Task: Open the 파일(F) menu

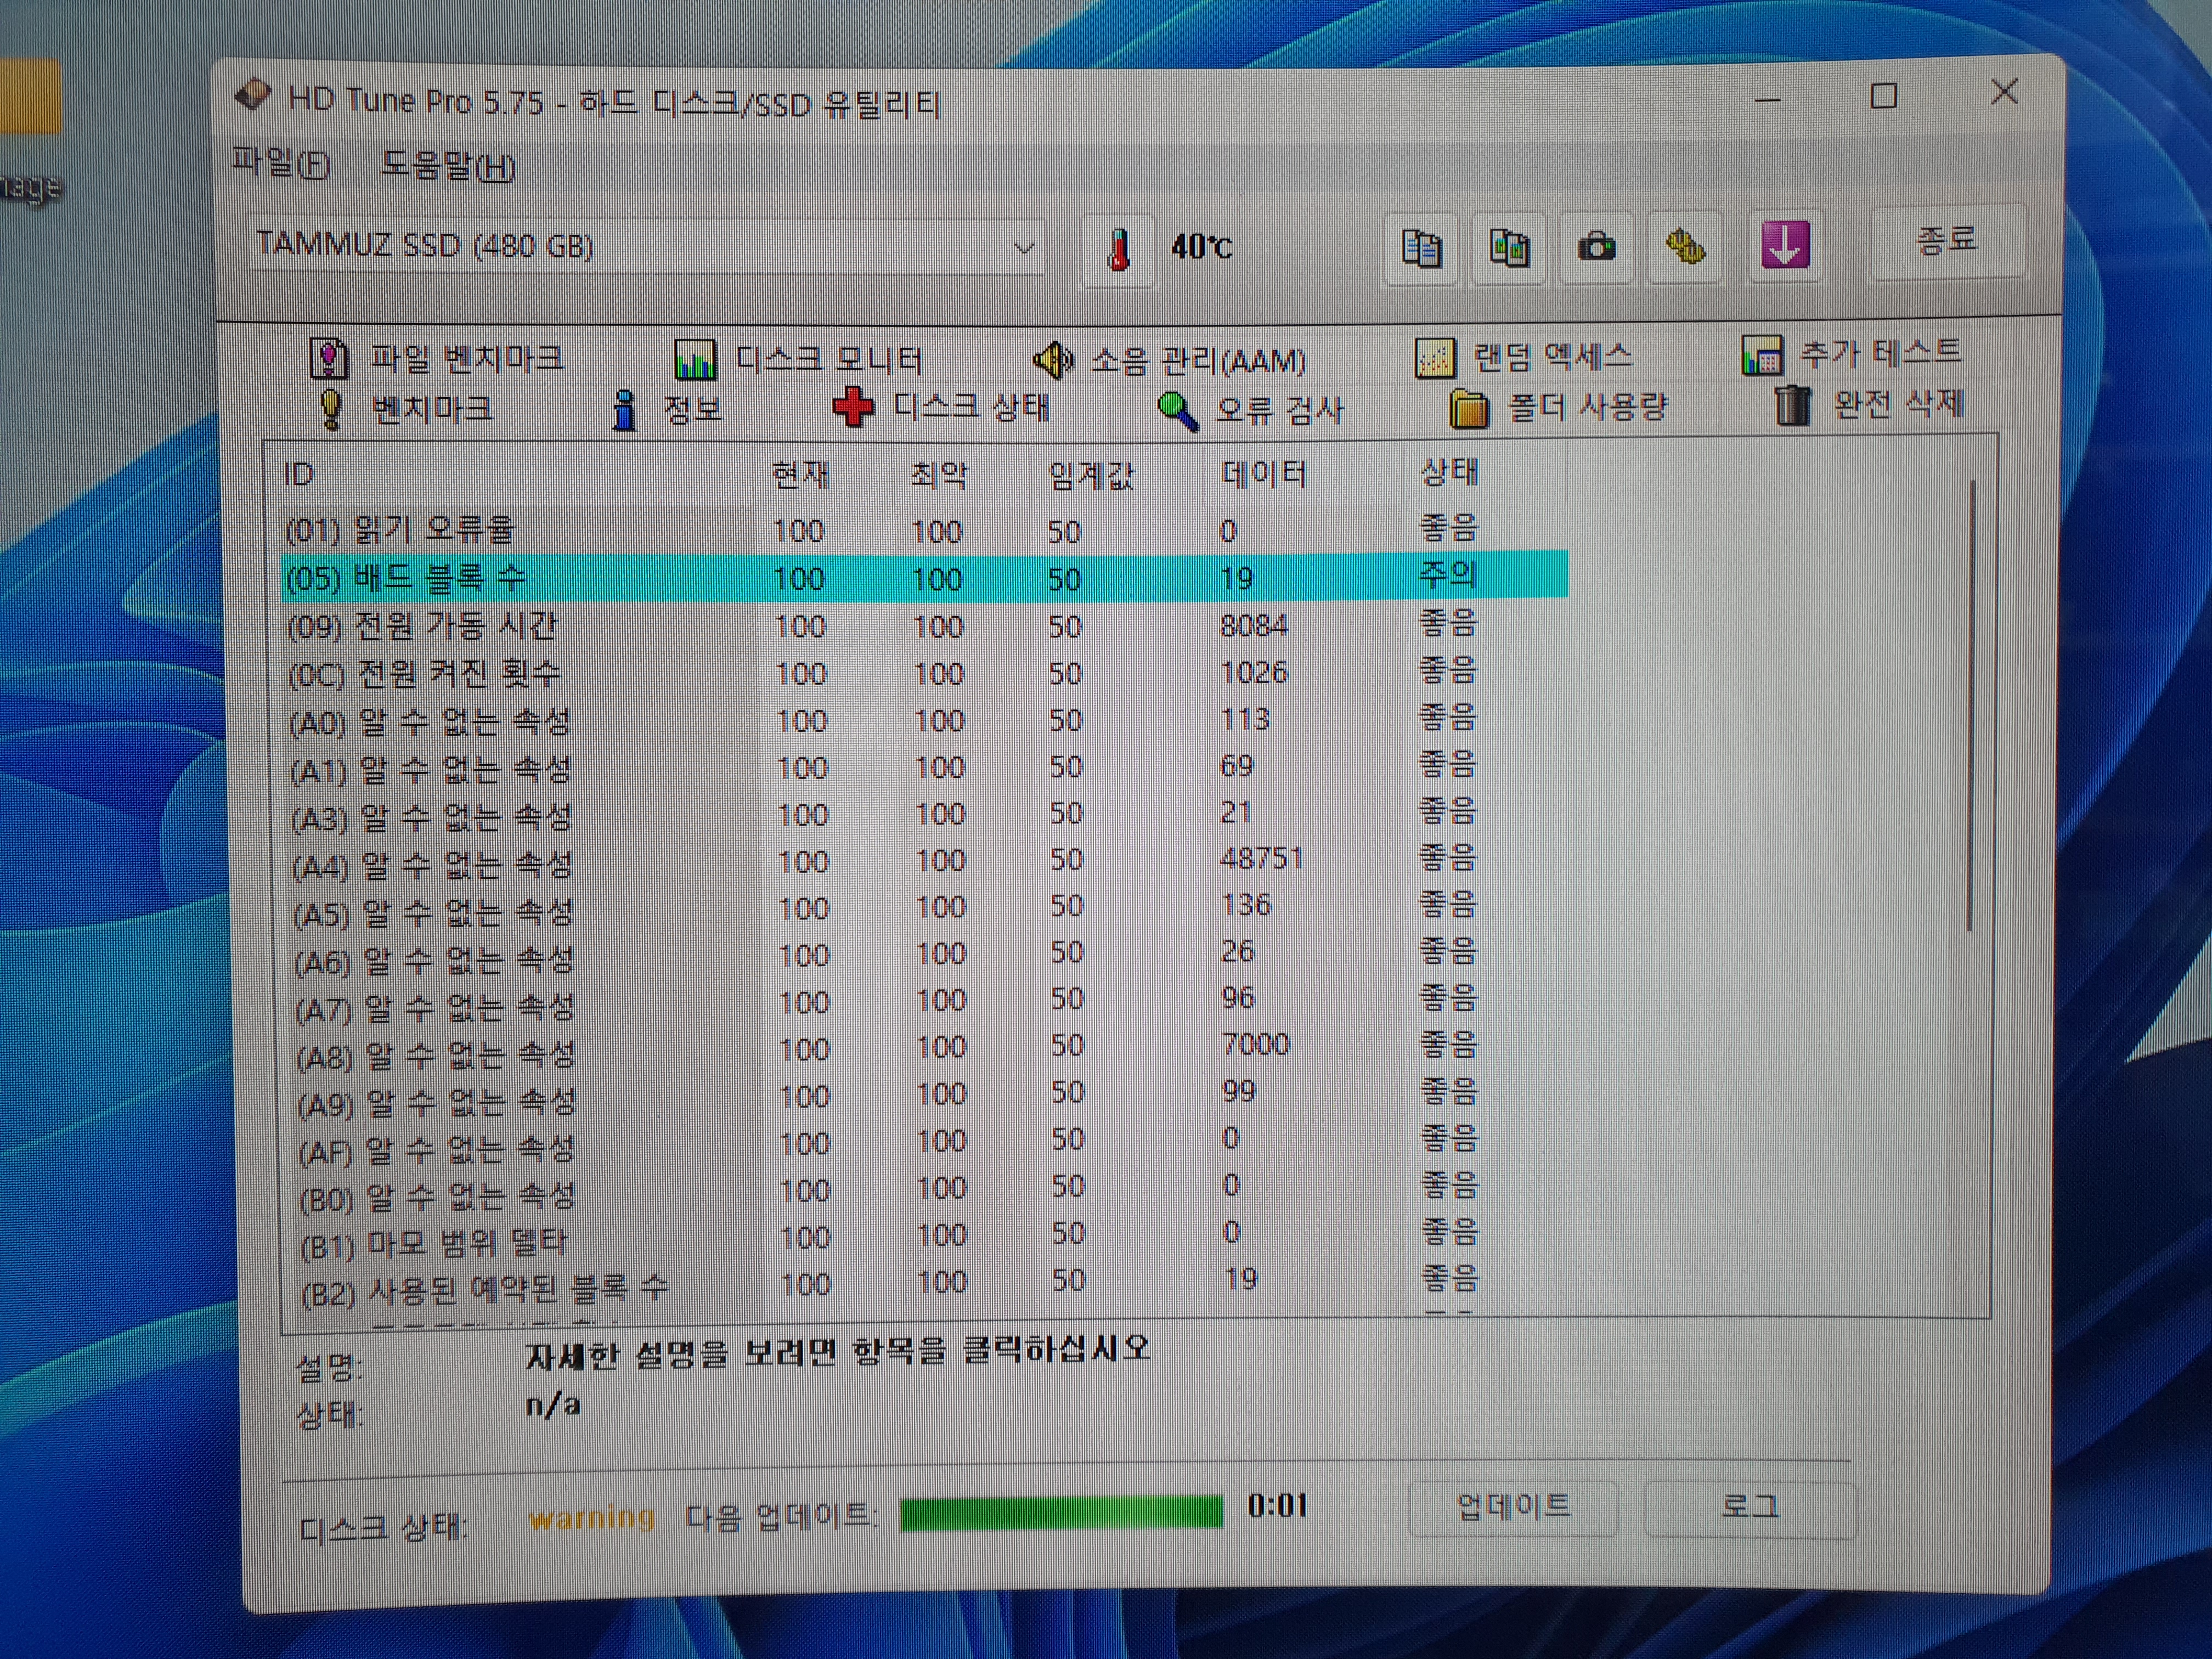Action: click(x=281, y=162)
